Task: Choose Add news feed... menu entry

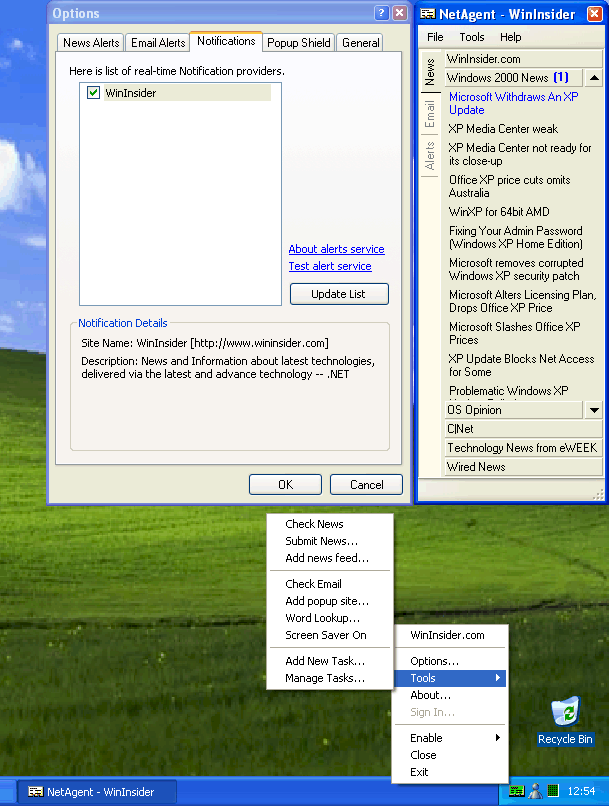Action: [329, 558]
